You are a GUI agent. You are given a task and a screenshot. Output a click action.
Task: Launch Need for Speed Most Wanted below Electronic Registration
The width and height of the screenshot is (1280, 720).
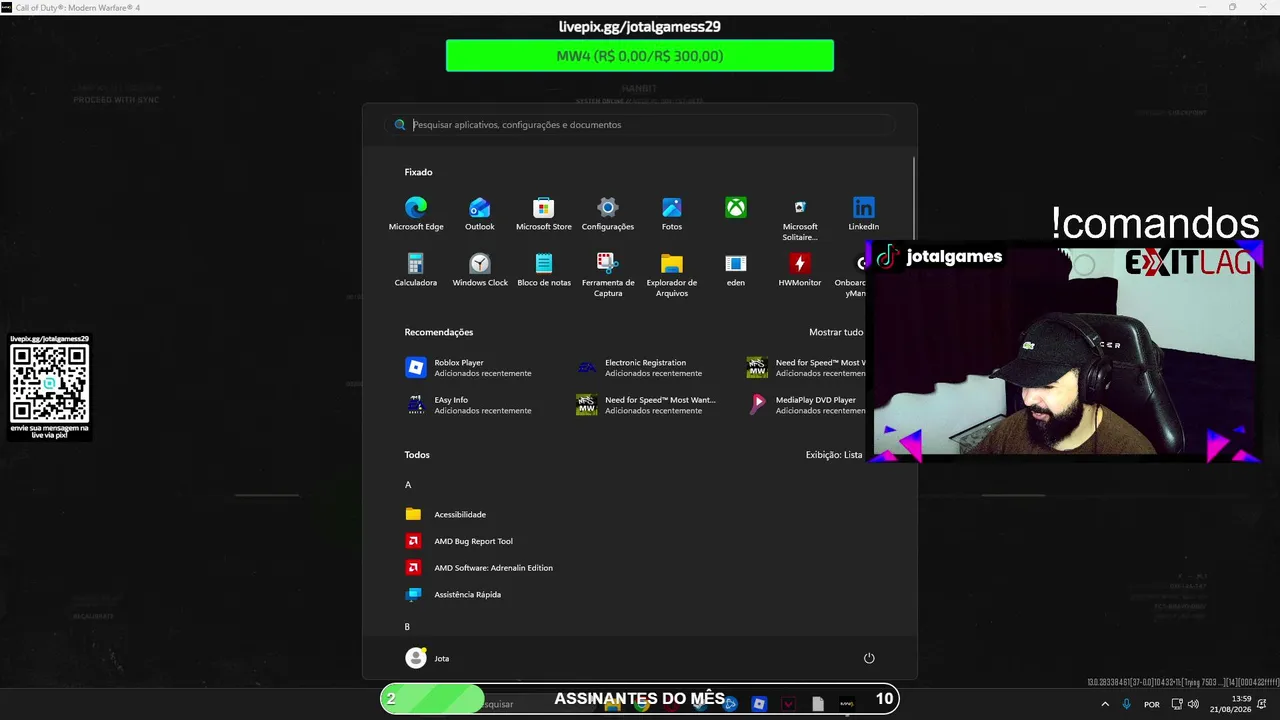pyautogui.click(x=646, y=405)
